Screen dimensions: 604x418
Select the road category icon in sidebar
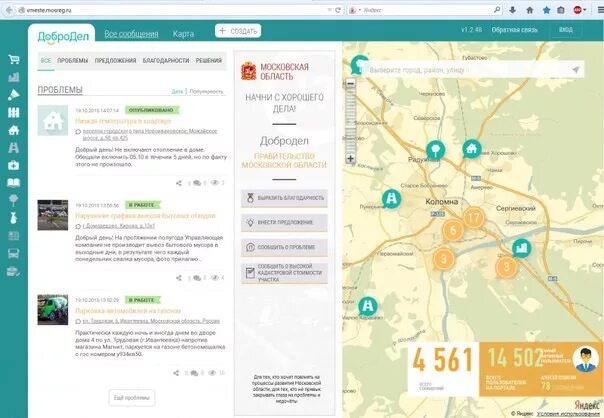coord(14,148)
